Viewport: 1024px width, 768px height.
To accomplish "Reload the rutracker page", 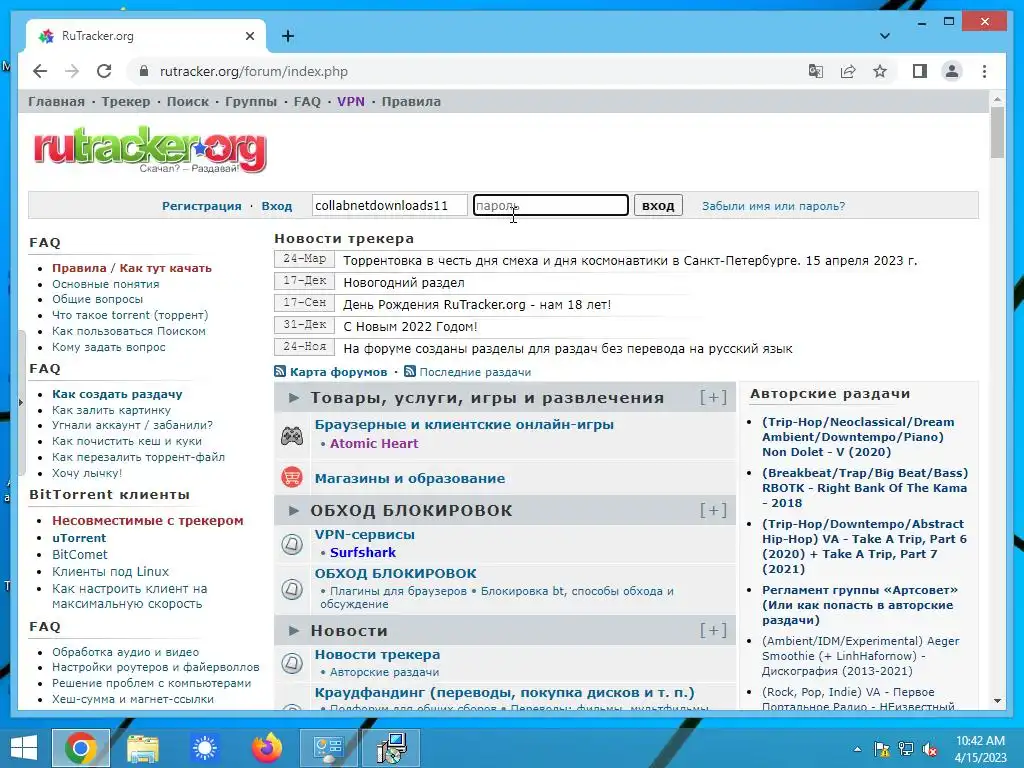I will [x=104, y=71].
